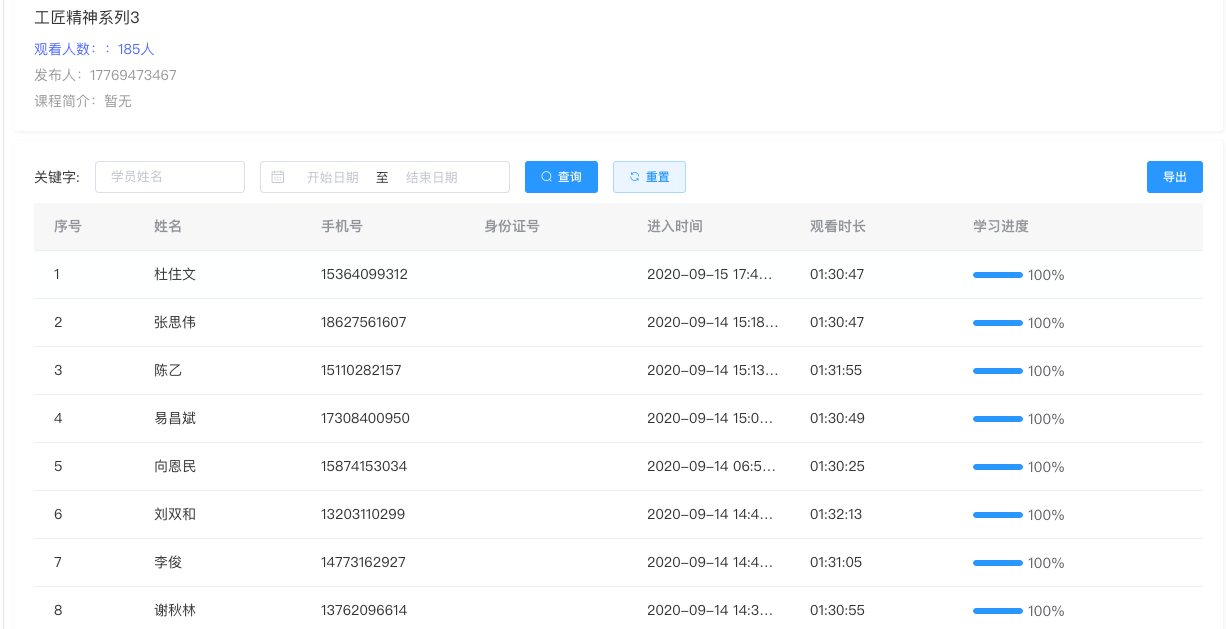Click the 观看时长 column header
This screenshot has width=1226, height=629.
837,226
